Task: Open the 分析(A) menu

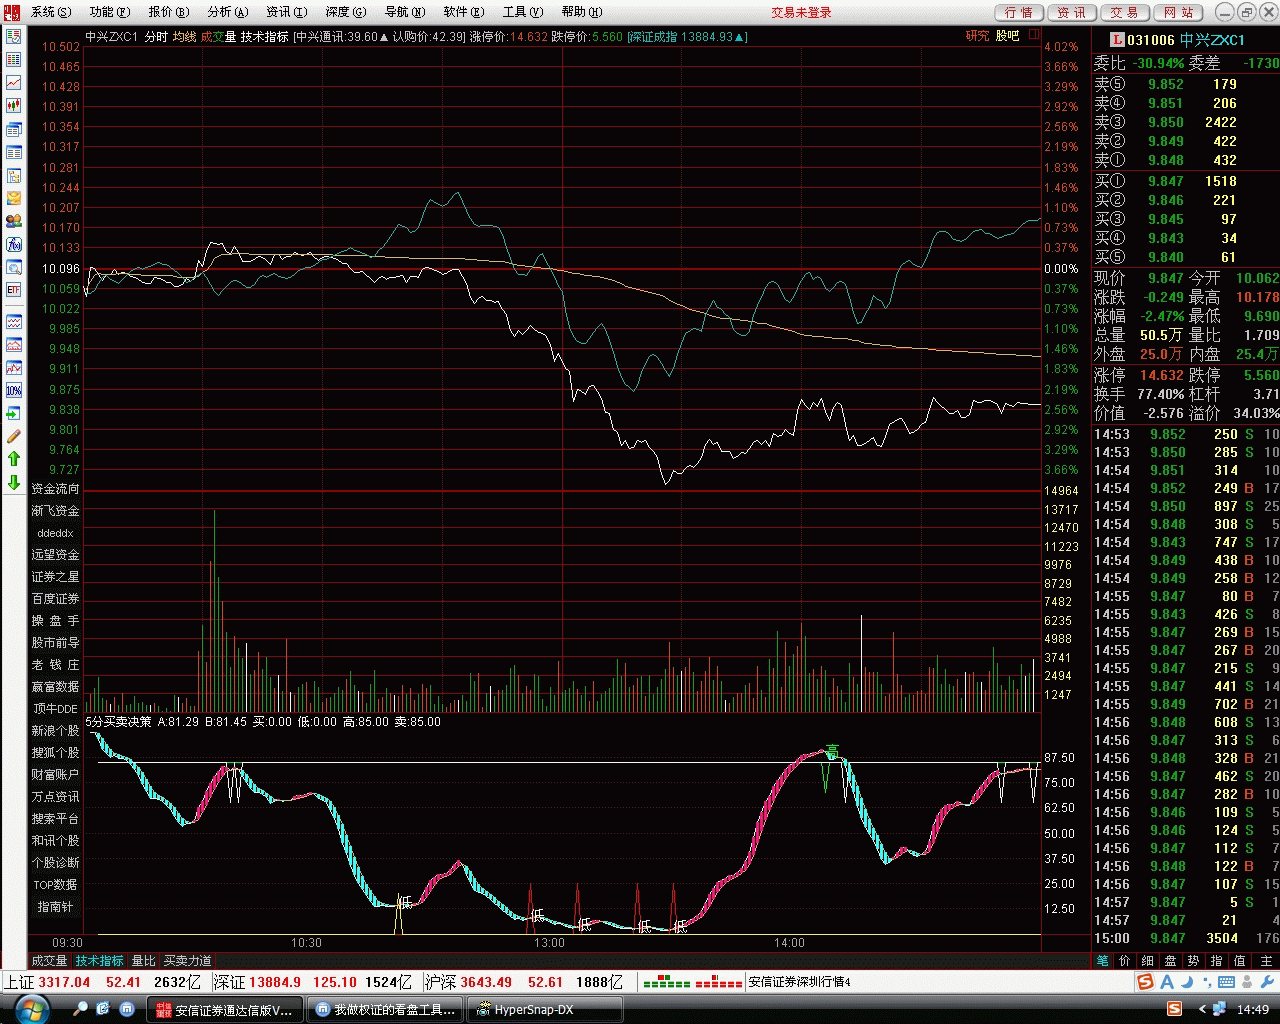Action: (228, 12)
